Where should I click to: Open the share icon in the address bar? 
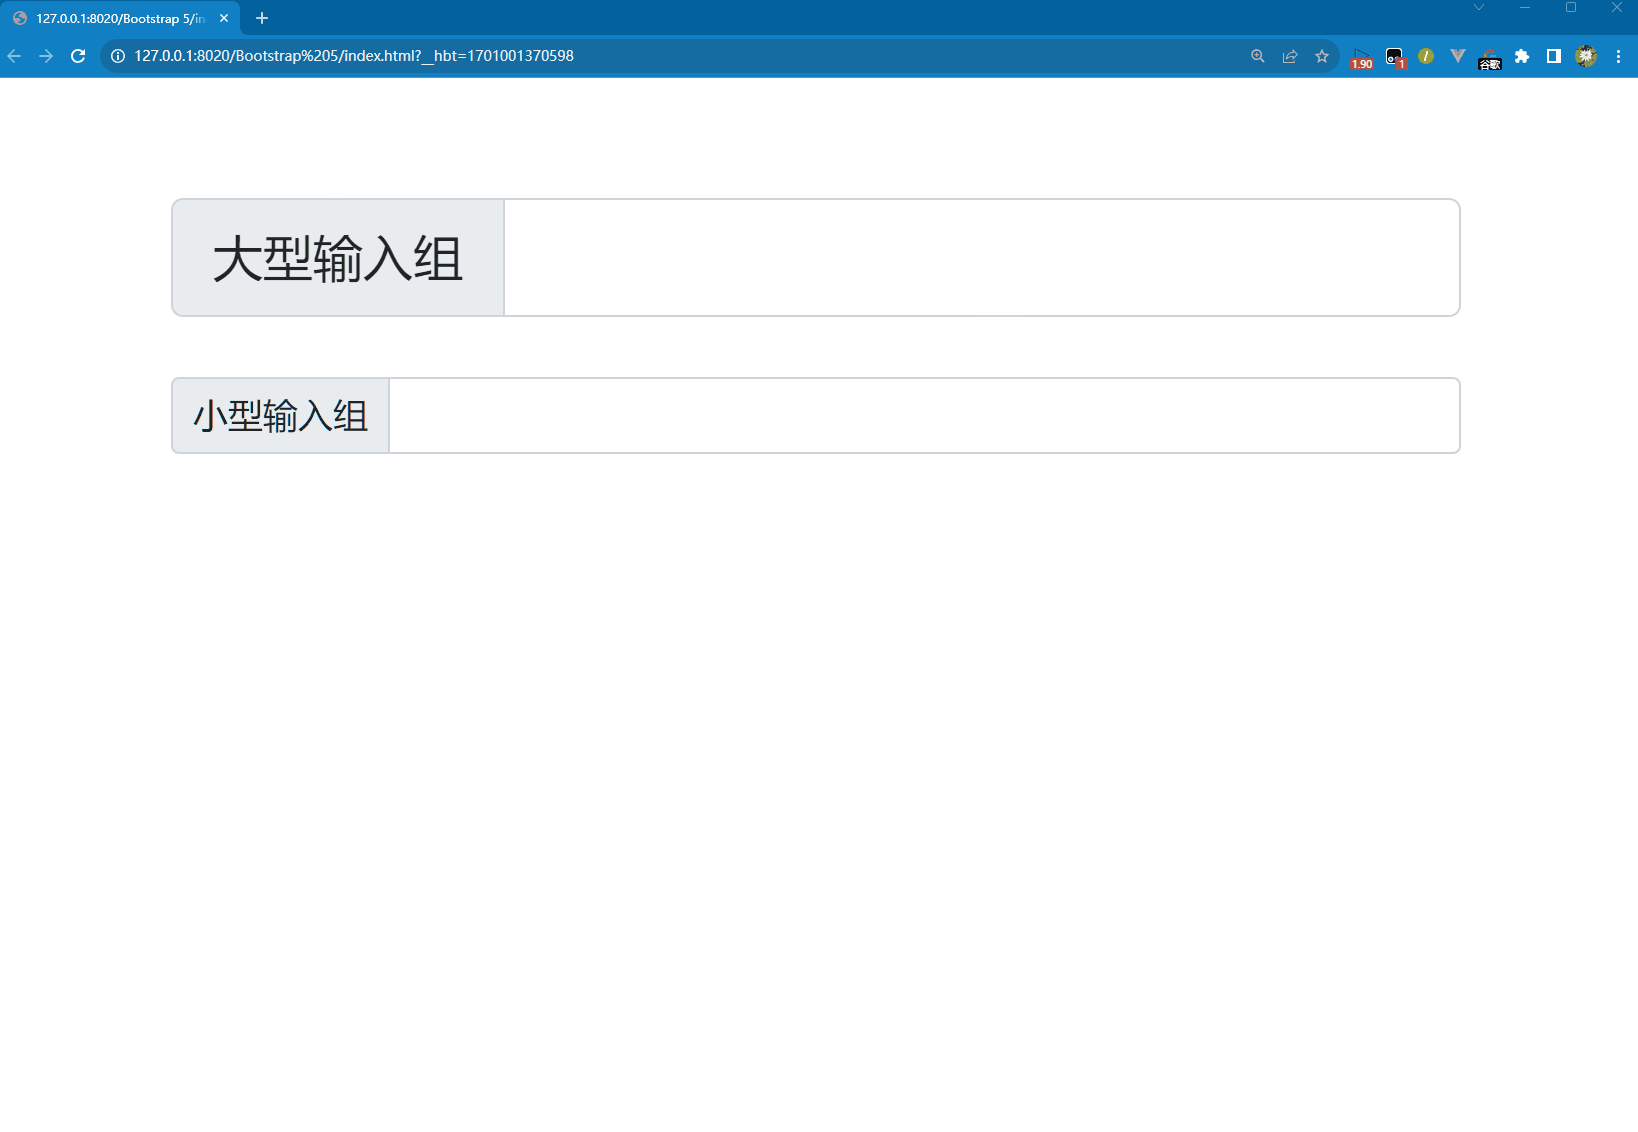pyautogui.click(x=1290, y=57)
